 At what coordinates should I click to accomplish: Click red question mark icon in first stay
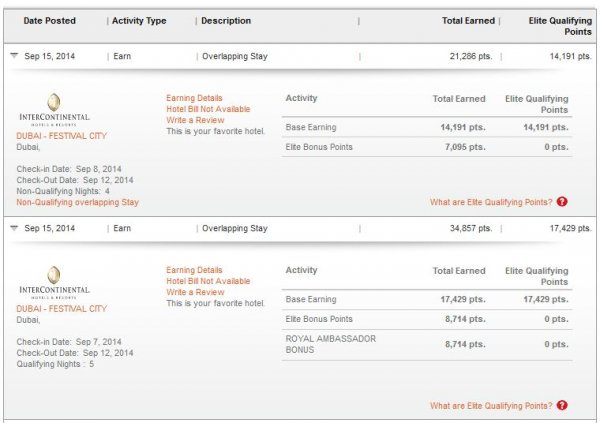(562, 202)
